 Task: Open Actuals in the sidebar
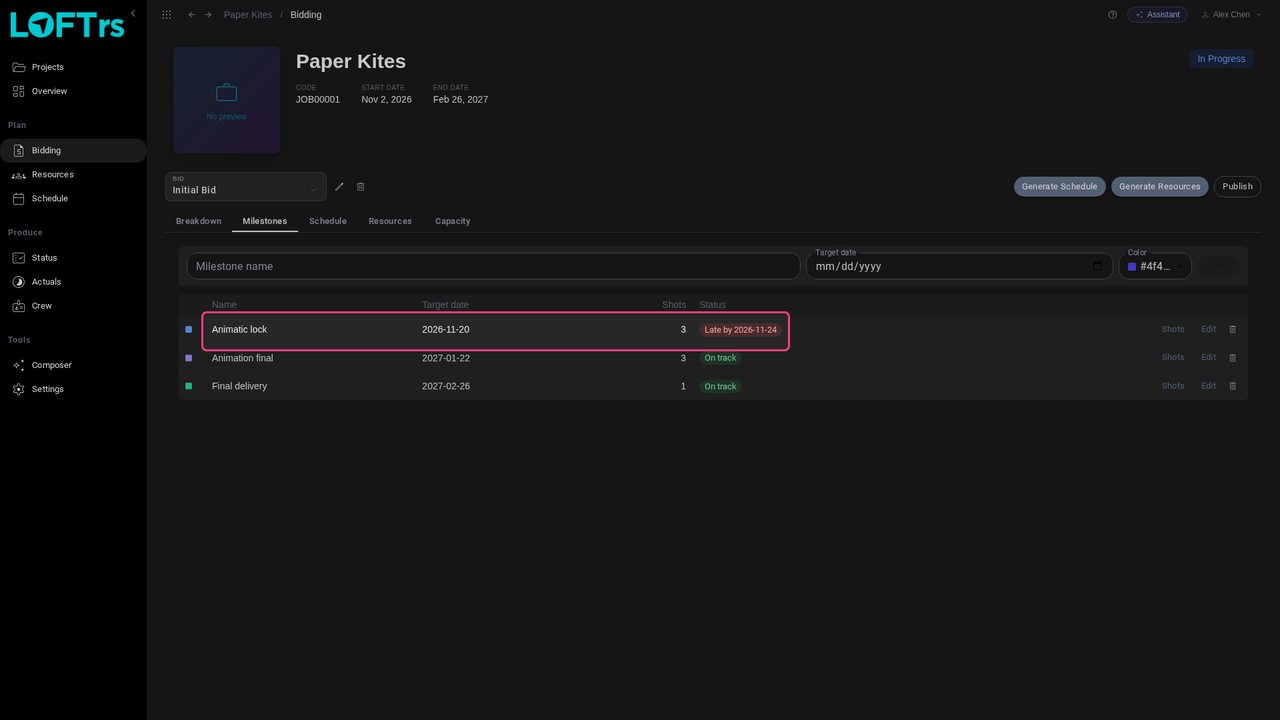tap(73, 282)
